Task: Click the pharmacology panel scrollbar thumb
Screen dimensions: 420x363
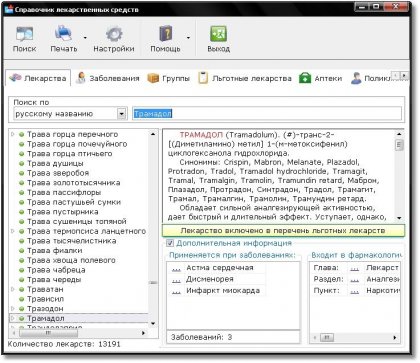Action: pos(327,338)
